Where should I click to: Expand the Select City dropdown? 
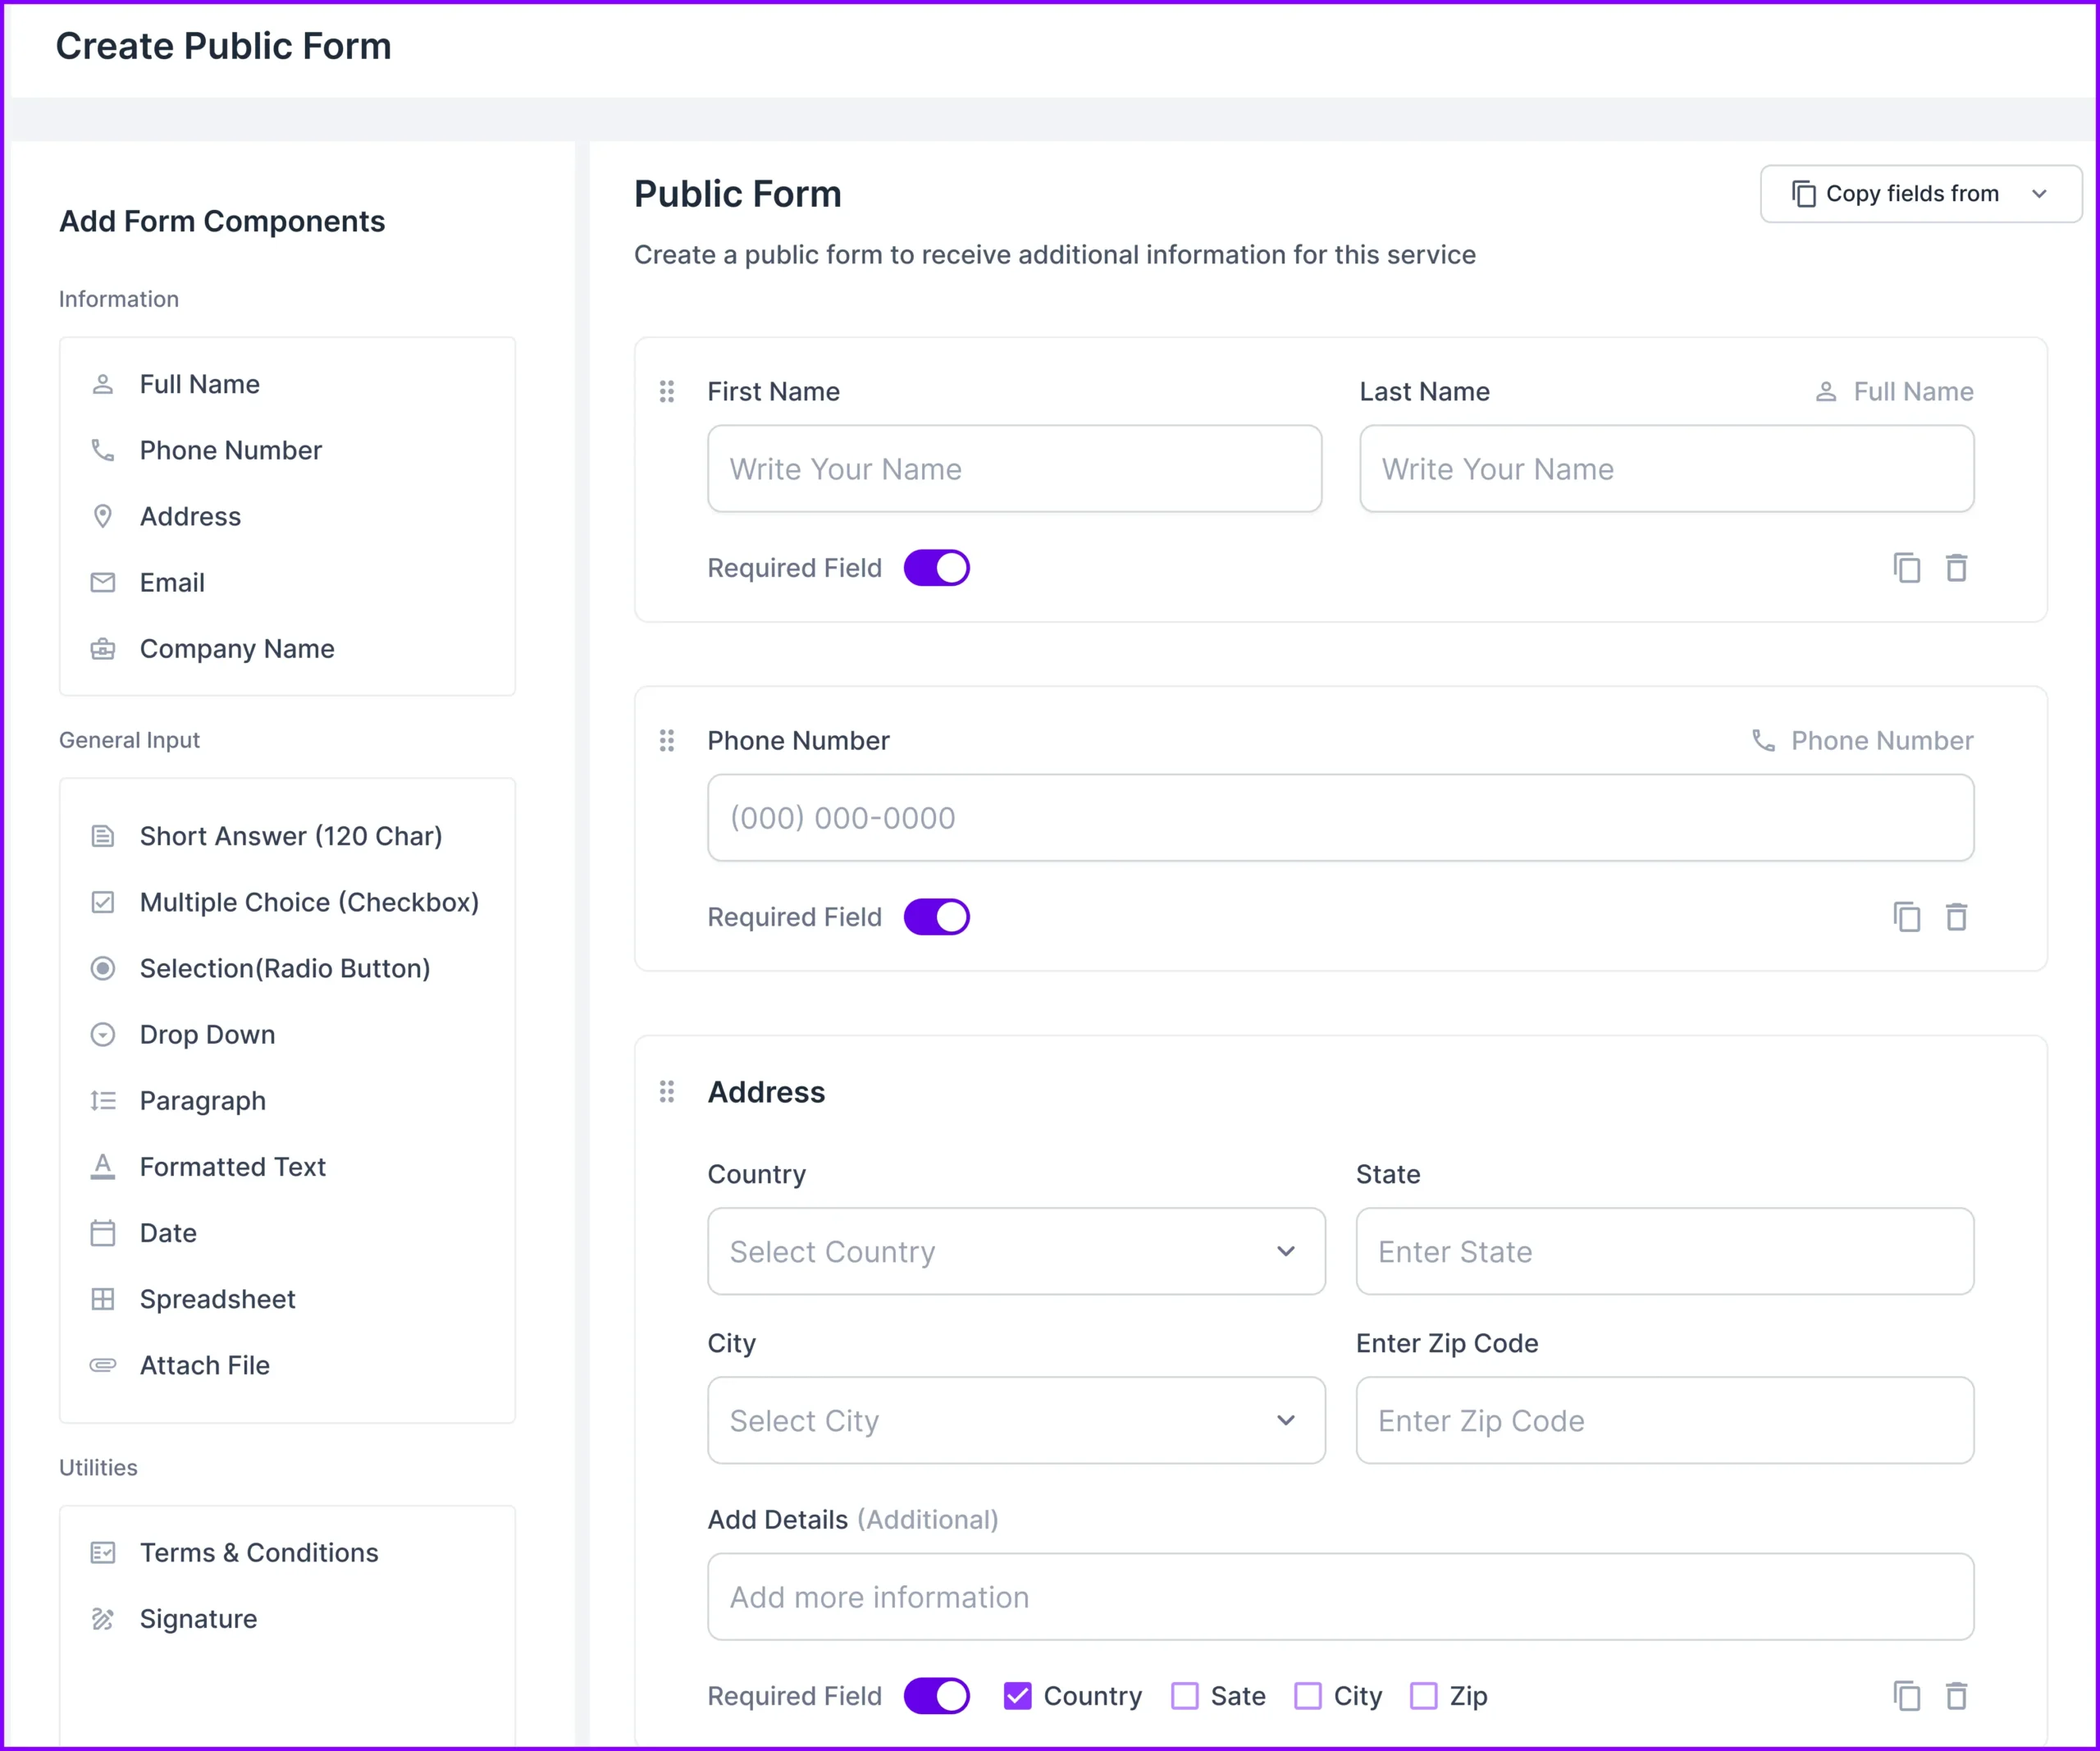click(x=1015, y=1420)
